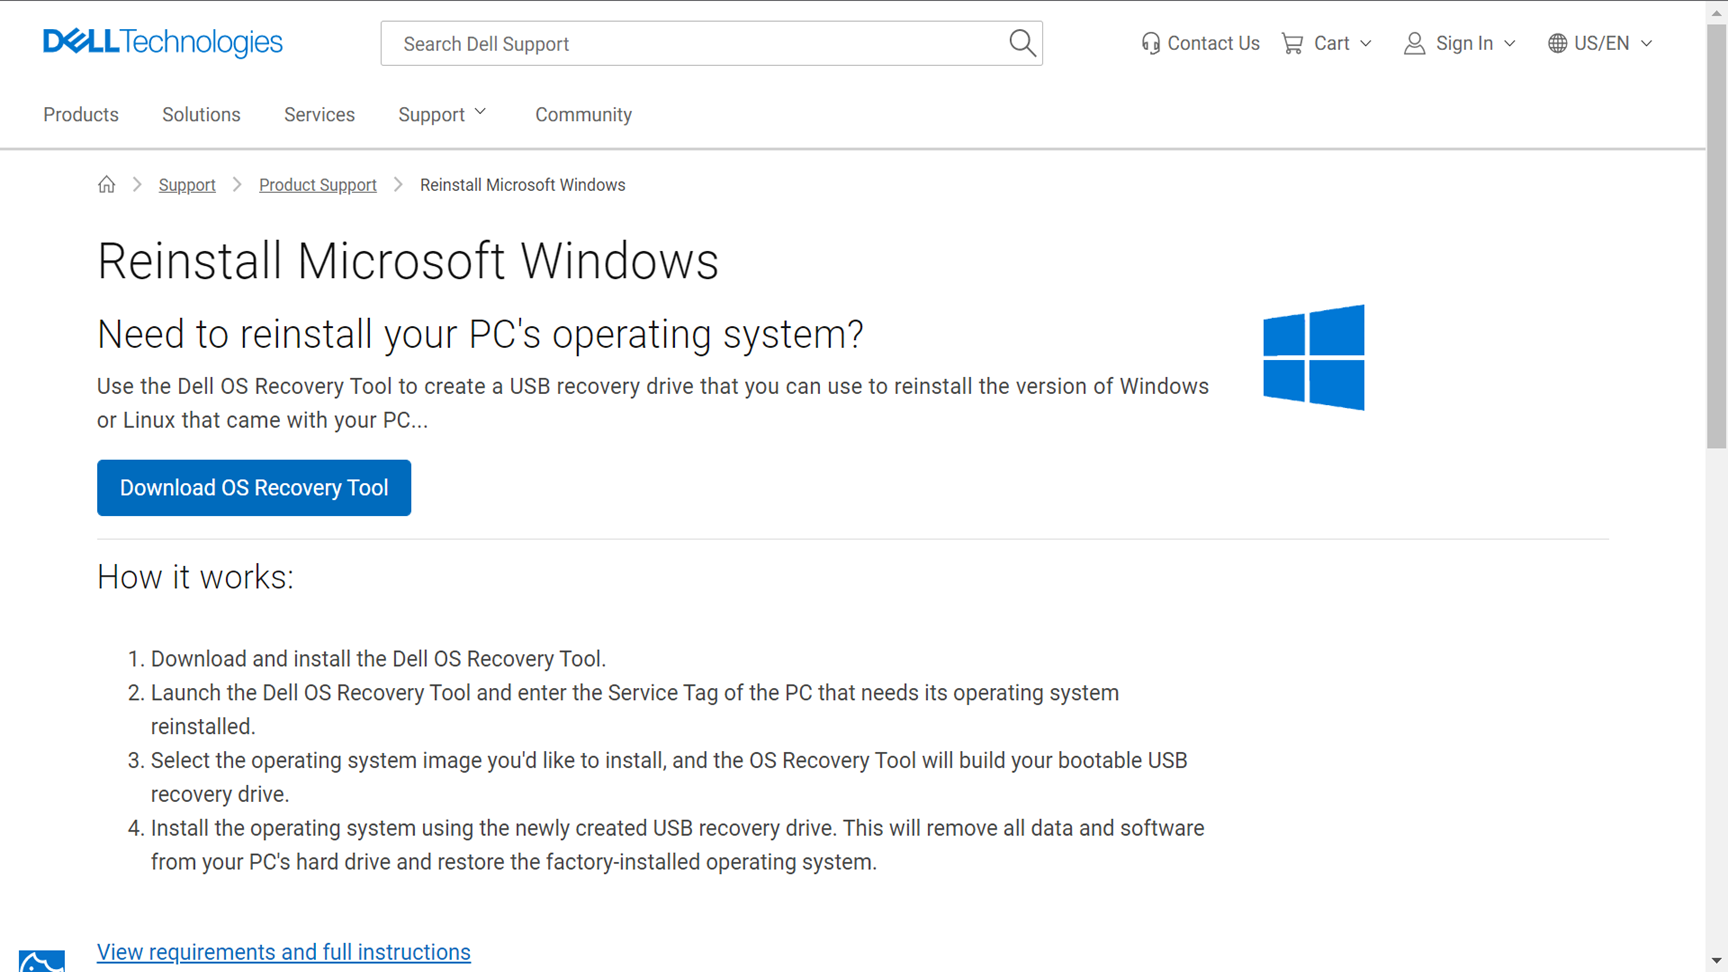
Task: Click inside the Search Dell Support field
Action: pos(650,43)
